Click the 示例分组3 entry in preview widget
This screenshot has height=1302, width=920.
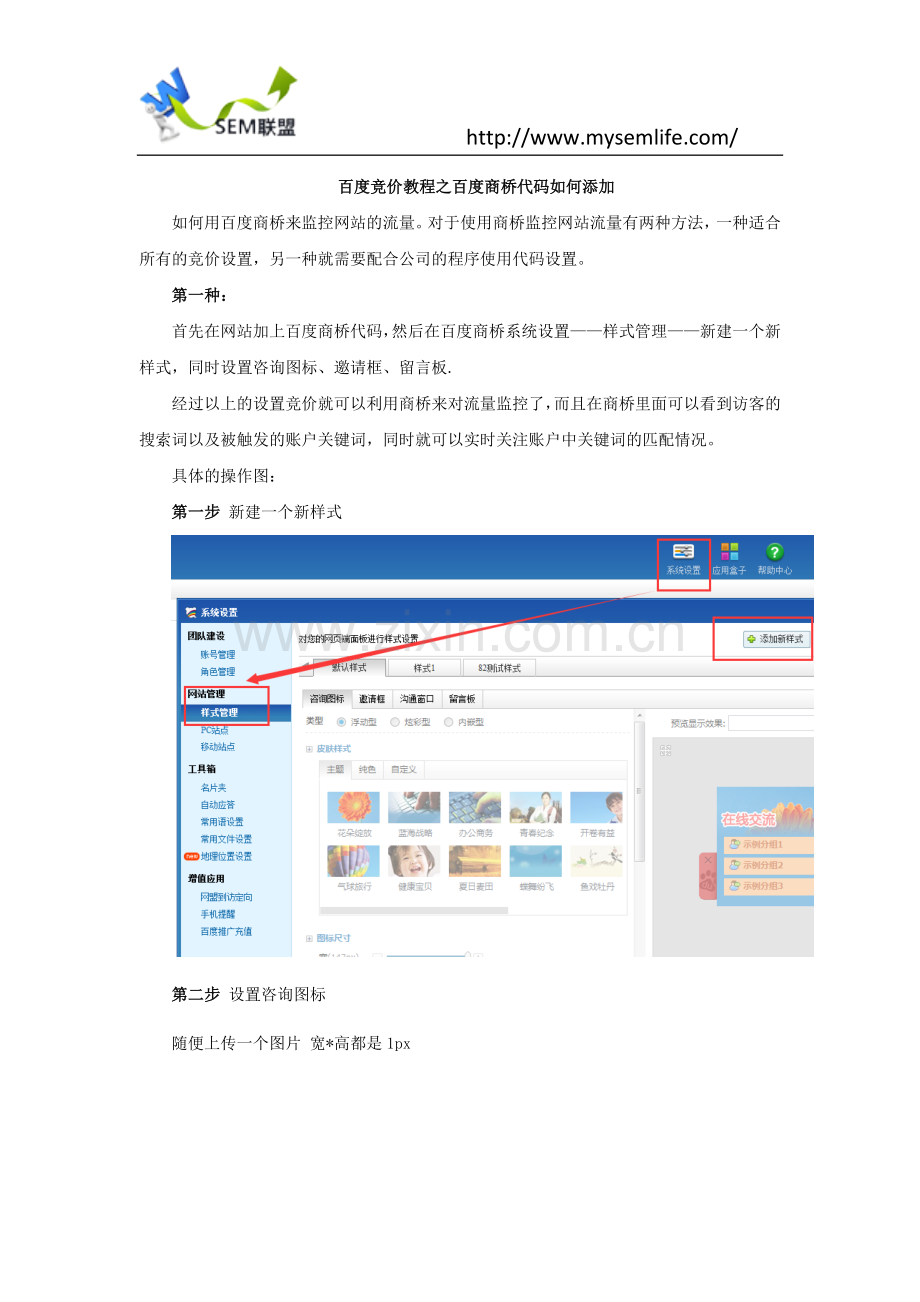(x=768, y=886)
